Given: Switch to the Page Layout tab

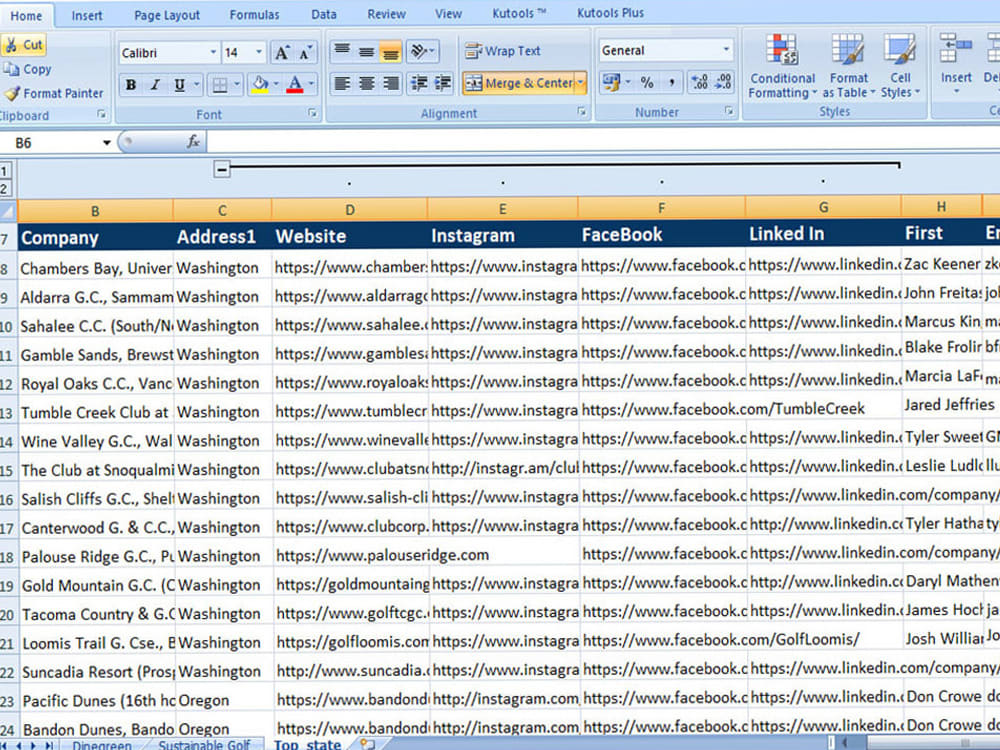Looking at the screenshot, I should pos(166,15).
